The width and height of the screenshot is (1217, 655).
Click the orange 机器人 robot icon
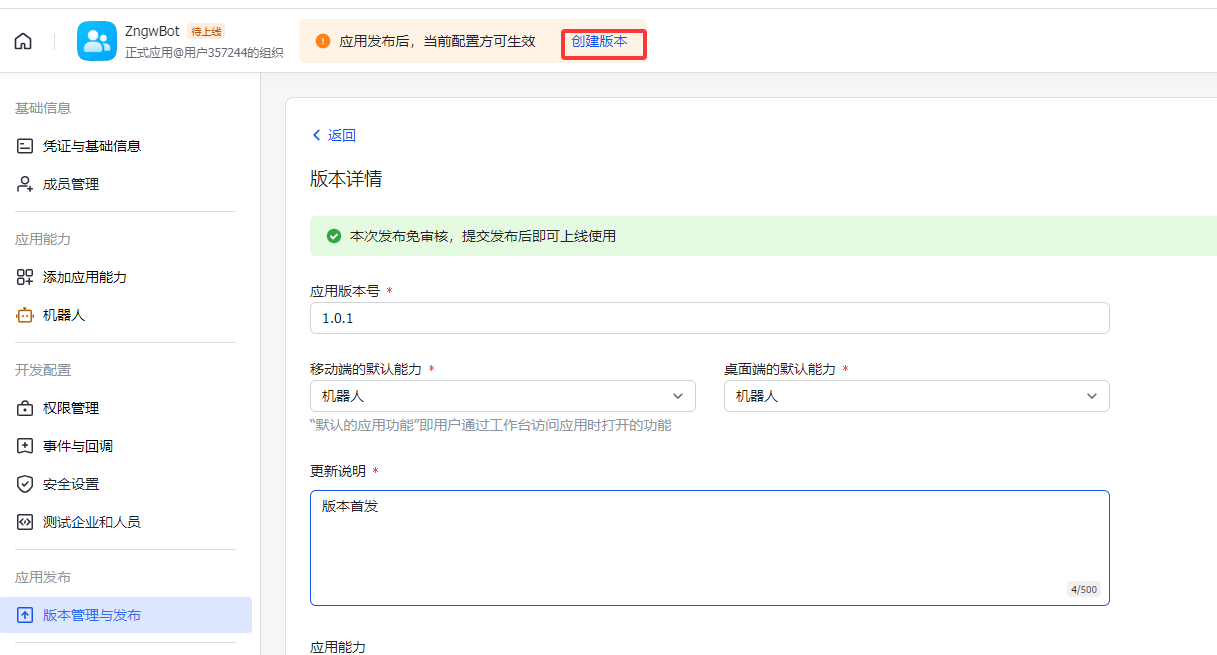tap(25, 315)
